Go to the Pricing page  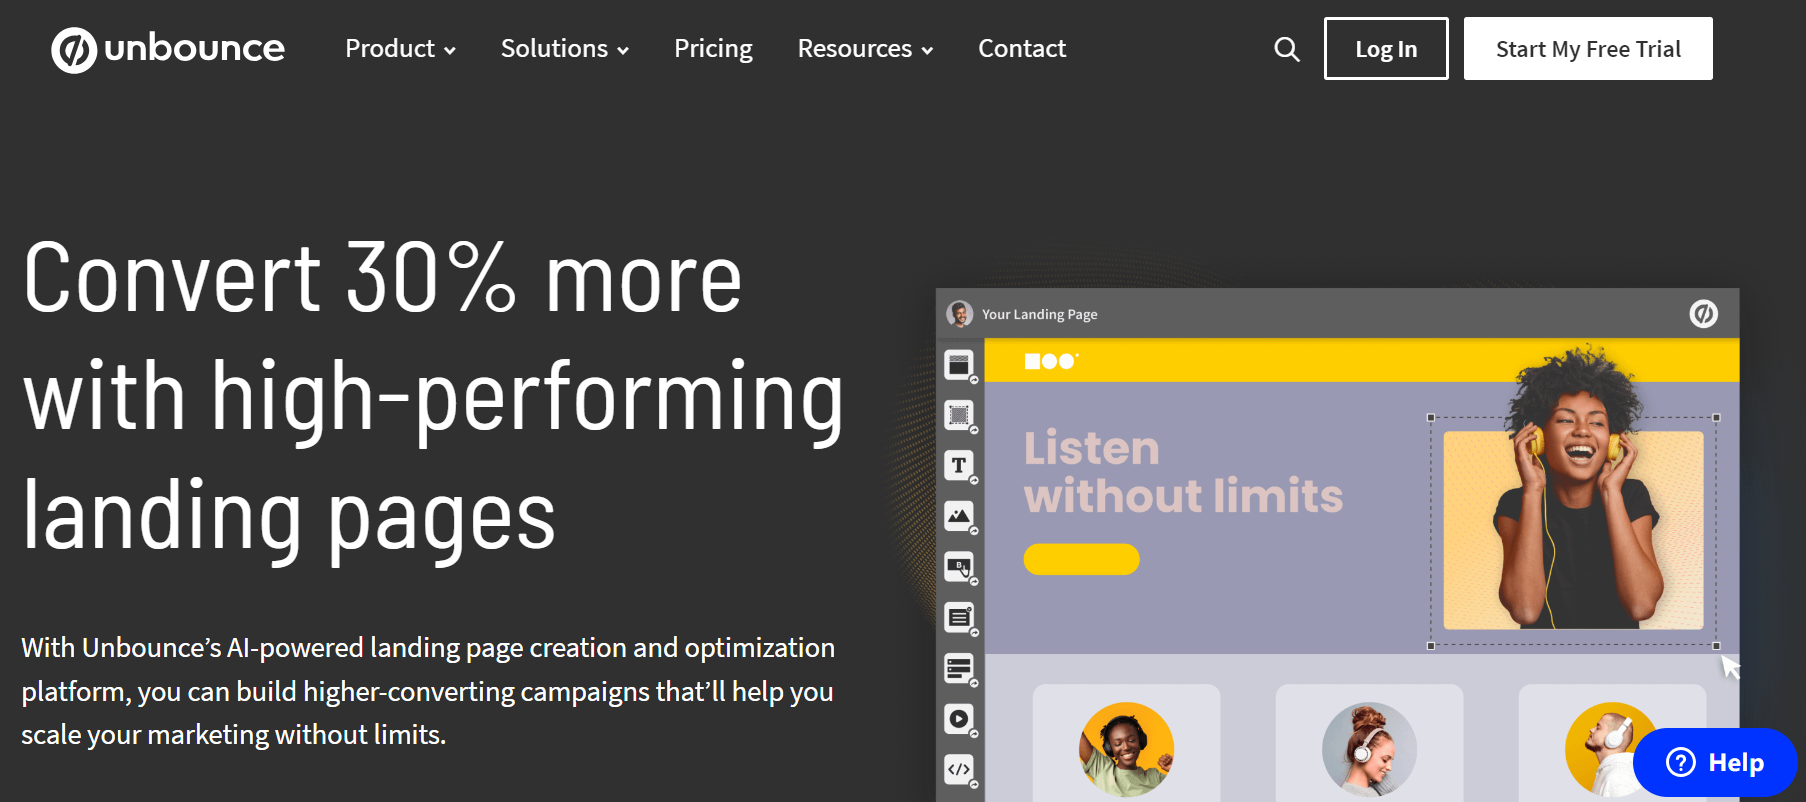(x=713, y=49)
